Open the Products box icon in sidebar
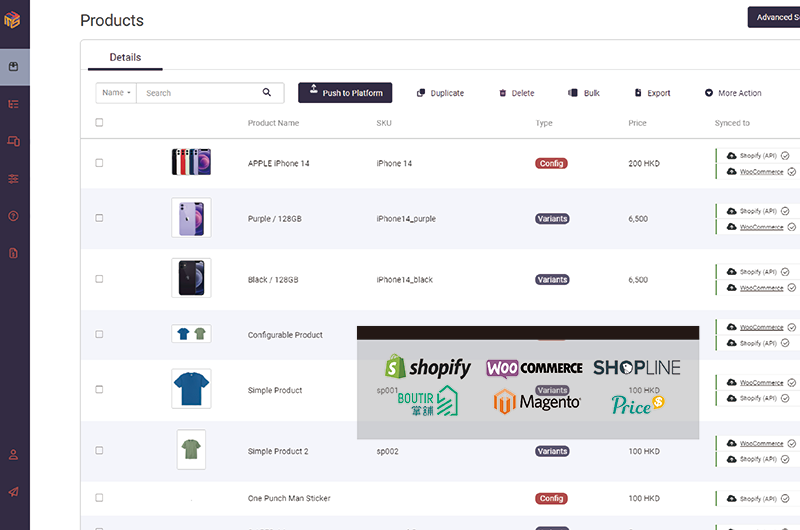 (14, 67)
